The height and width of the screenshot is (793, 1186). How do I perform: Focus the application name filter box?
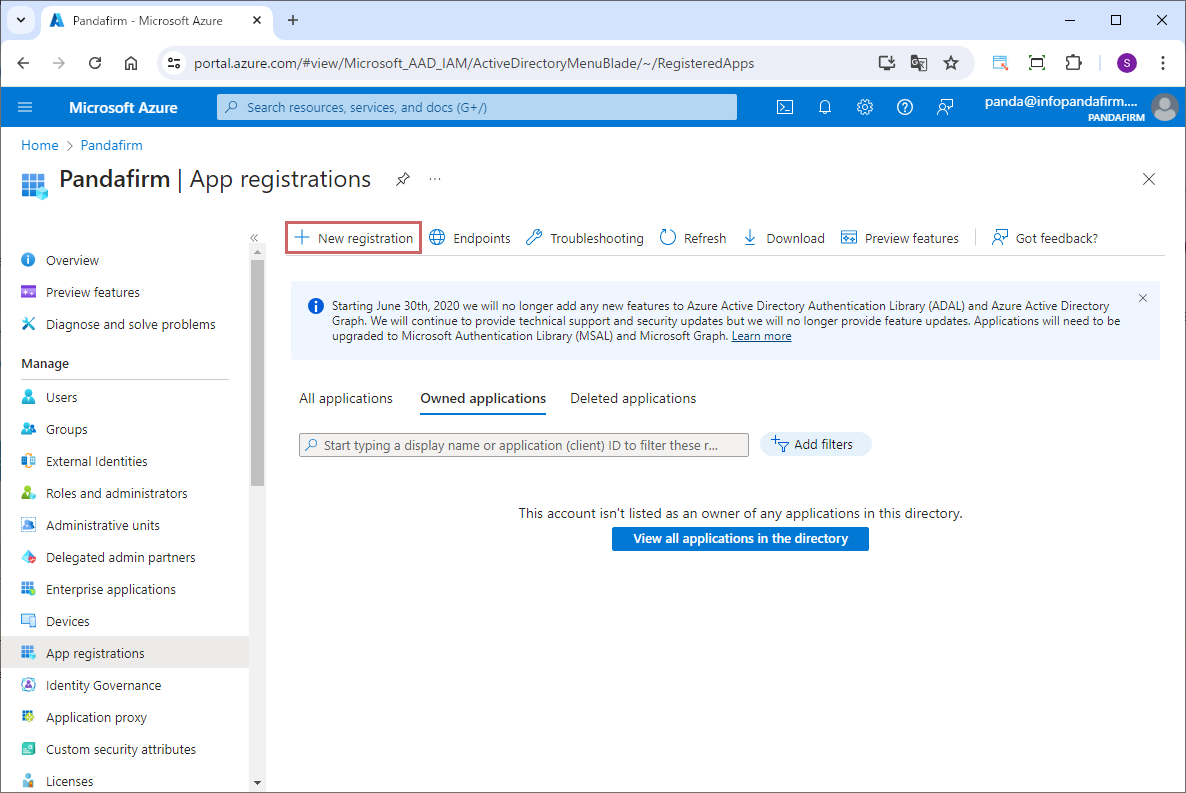pos(524,445)
